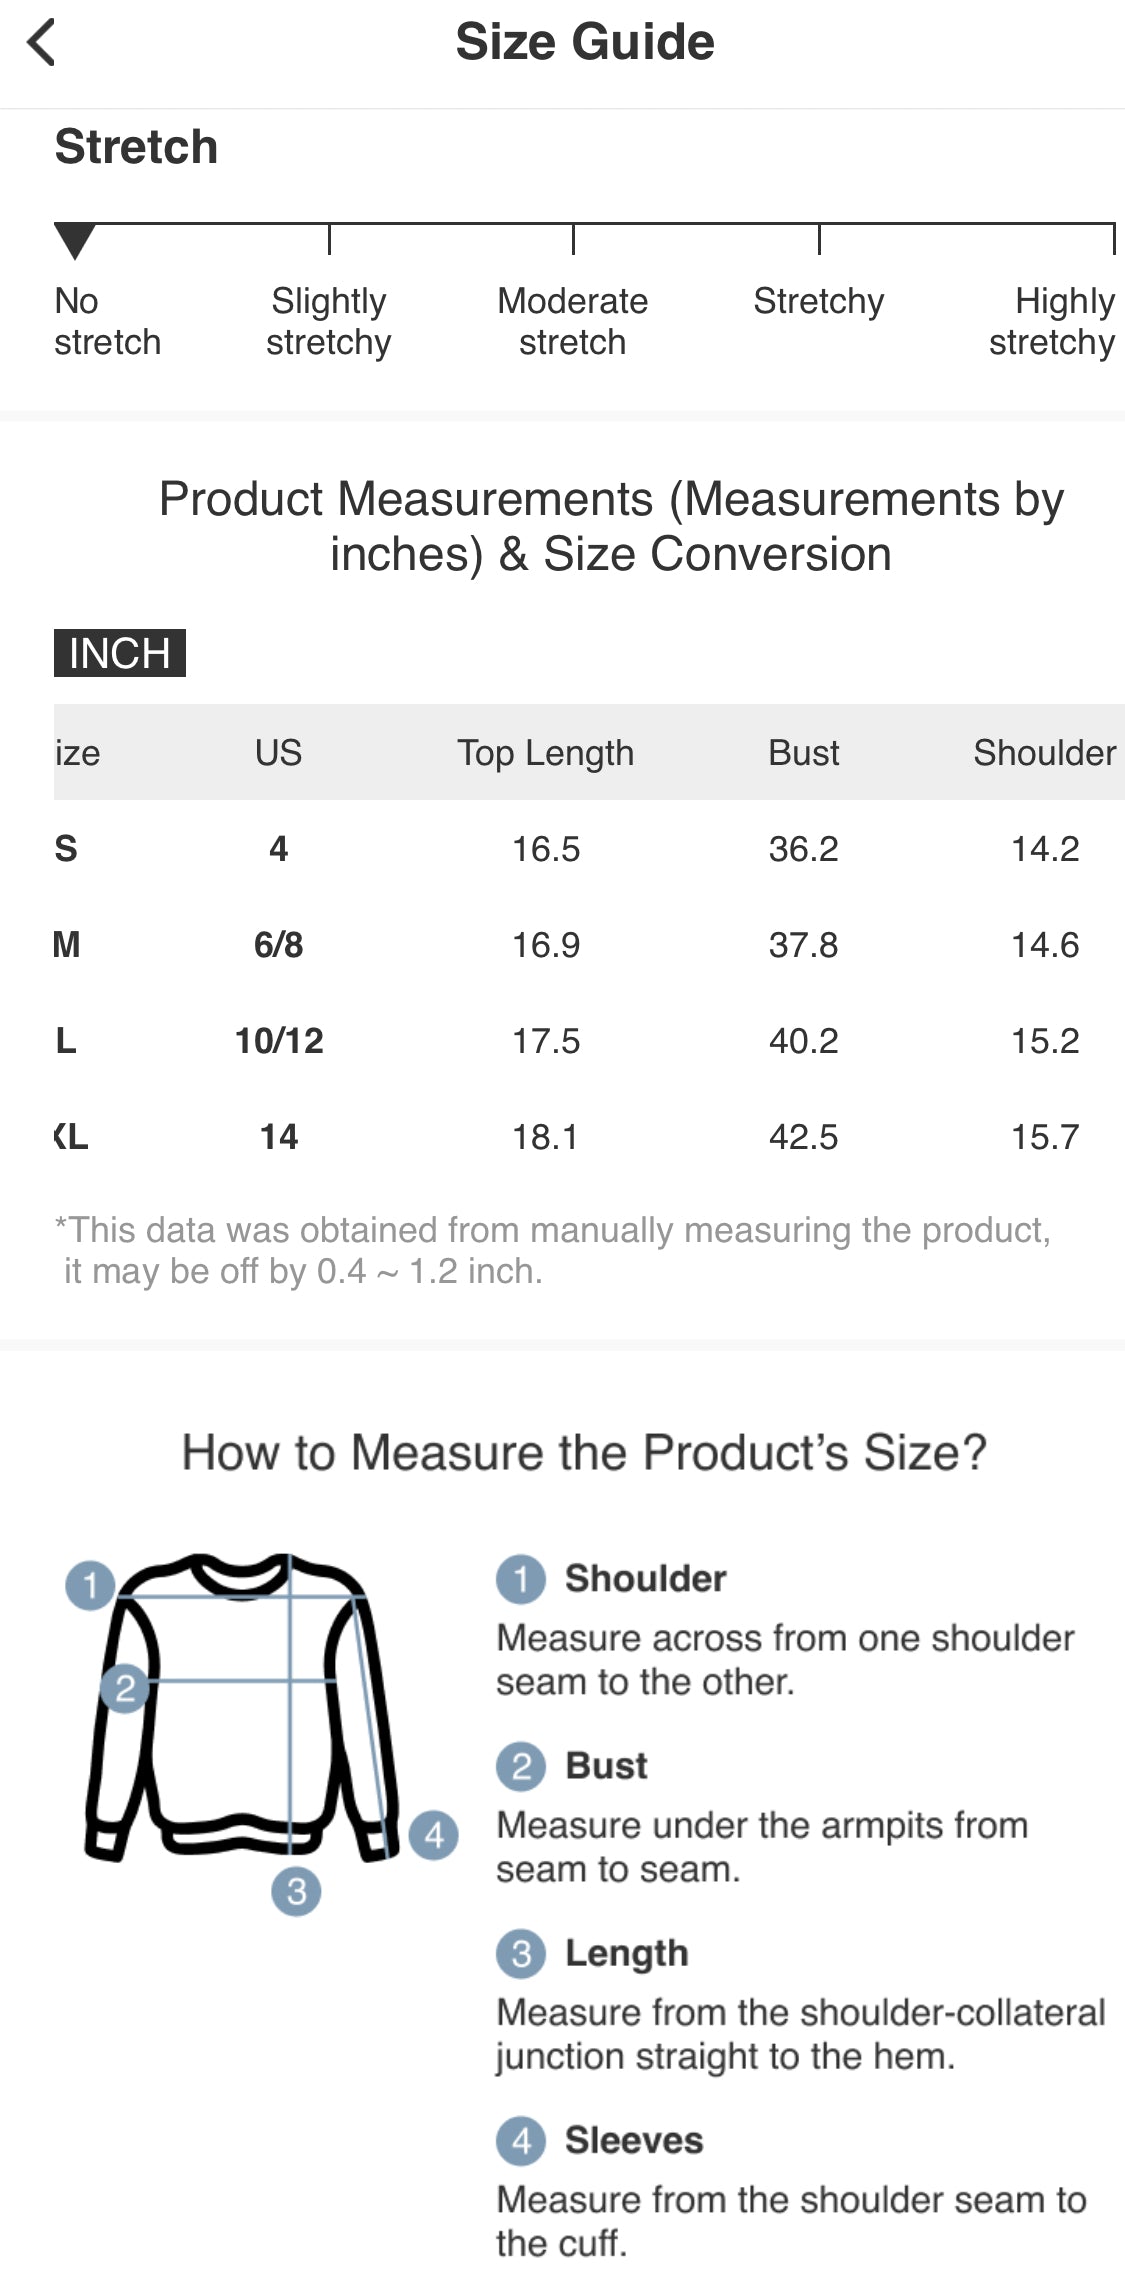Click the number 3 Length marker on sweater diagram
Image resolution: width=1125 pixels, height=2296 pixels.
[x=296, y=1891]
